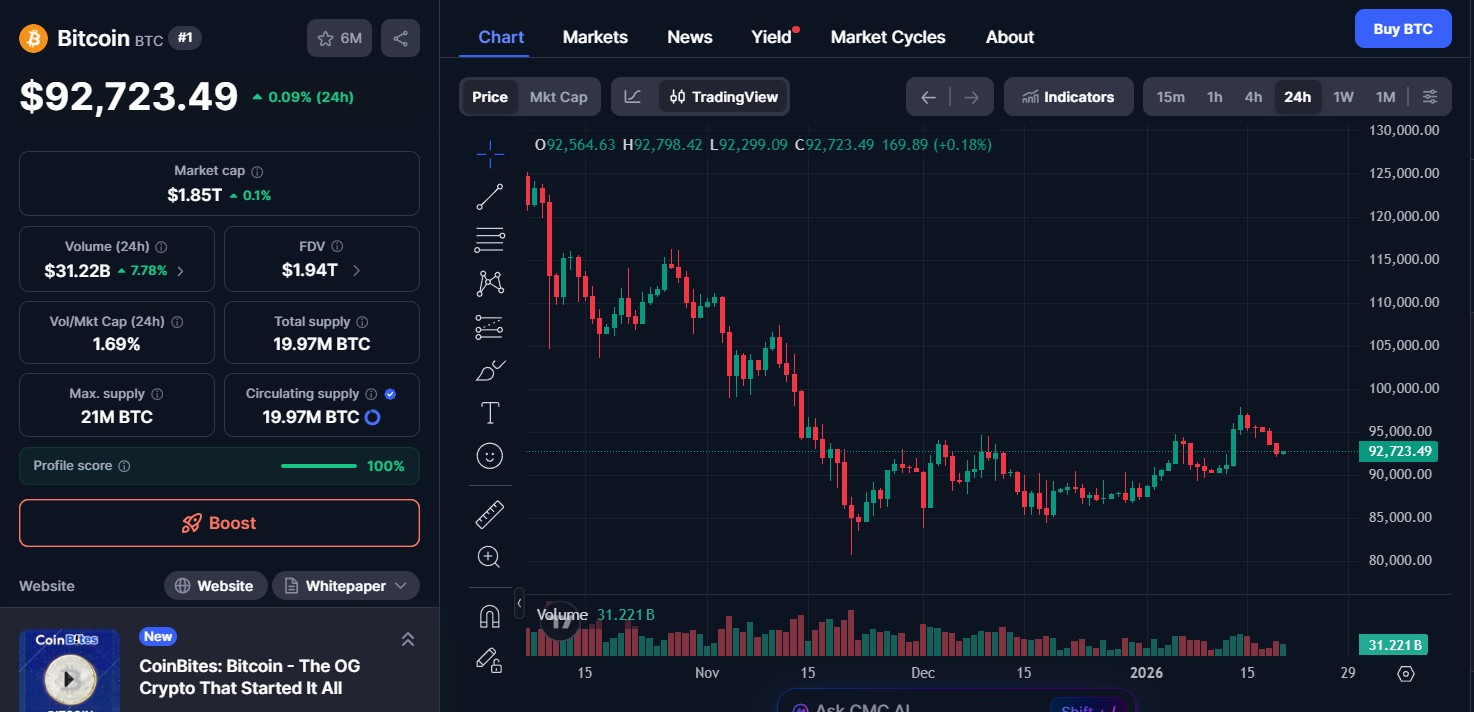Image resolution: width=1474 pixels, height=712 pixels.
Task: Expand the Volume 24h details arrow
Action: tap(181, 271)
